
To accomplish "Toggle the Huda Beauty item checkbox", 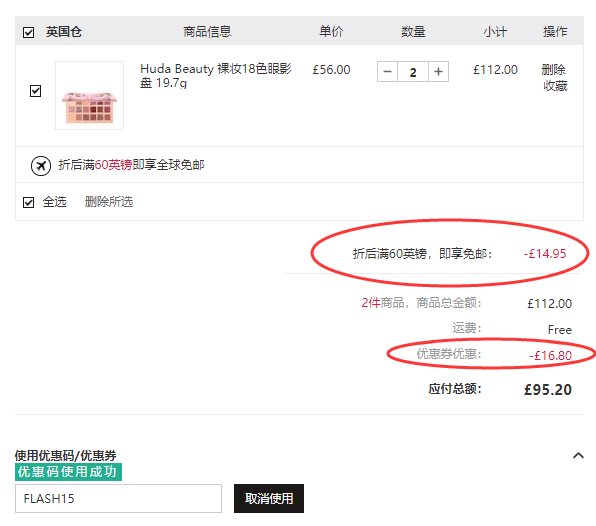I will click(x=35, y=91).
